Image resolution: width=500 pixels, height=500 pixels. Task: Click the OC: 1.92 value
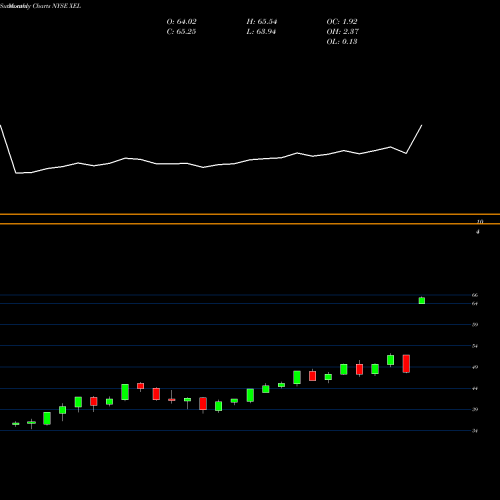pos(342,22)
